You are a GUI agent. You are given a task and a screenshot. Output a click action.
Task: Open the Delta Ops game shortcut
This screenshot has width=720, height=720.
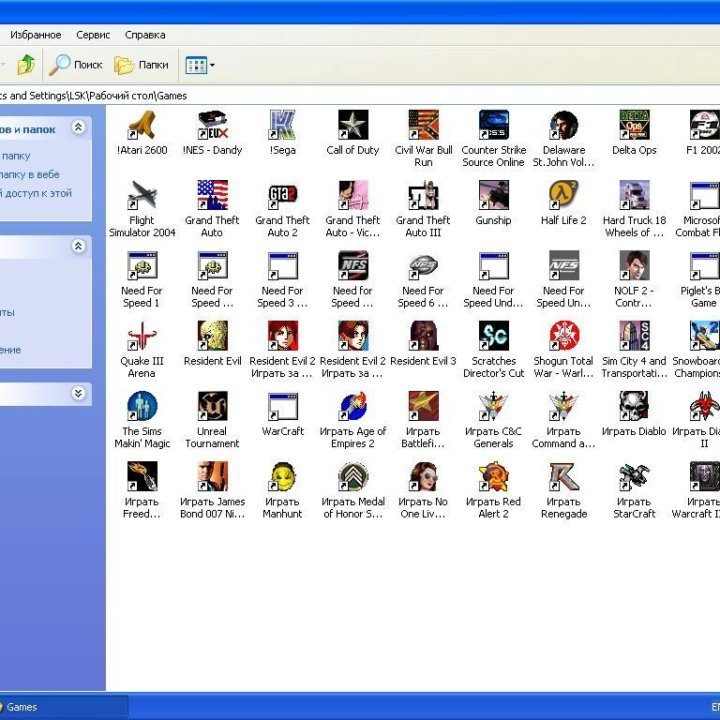coord(634,126)
